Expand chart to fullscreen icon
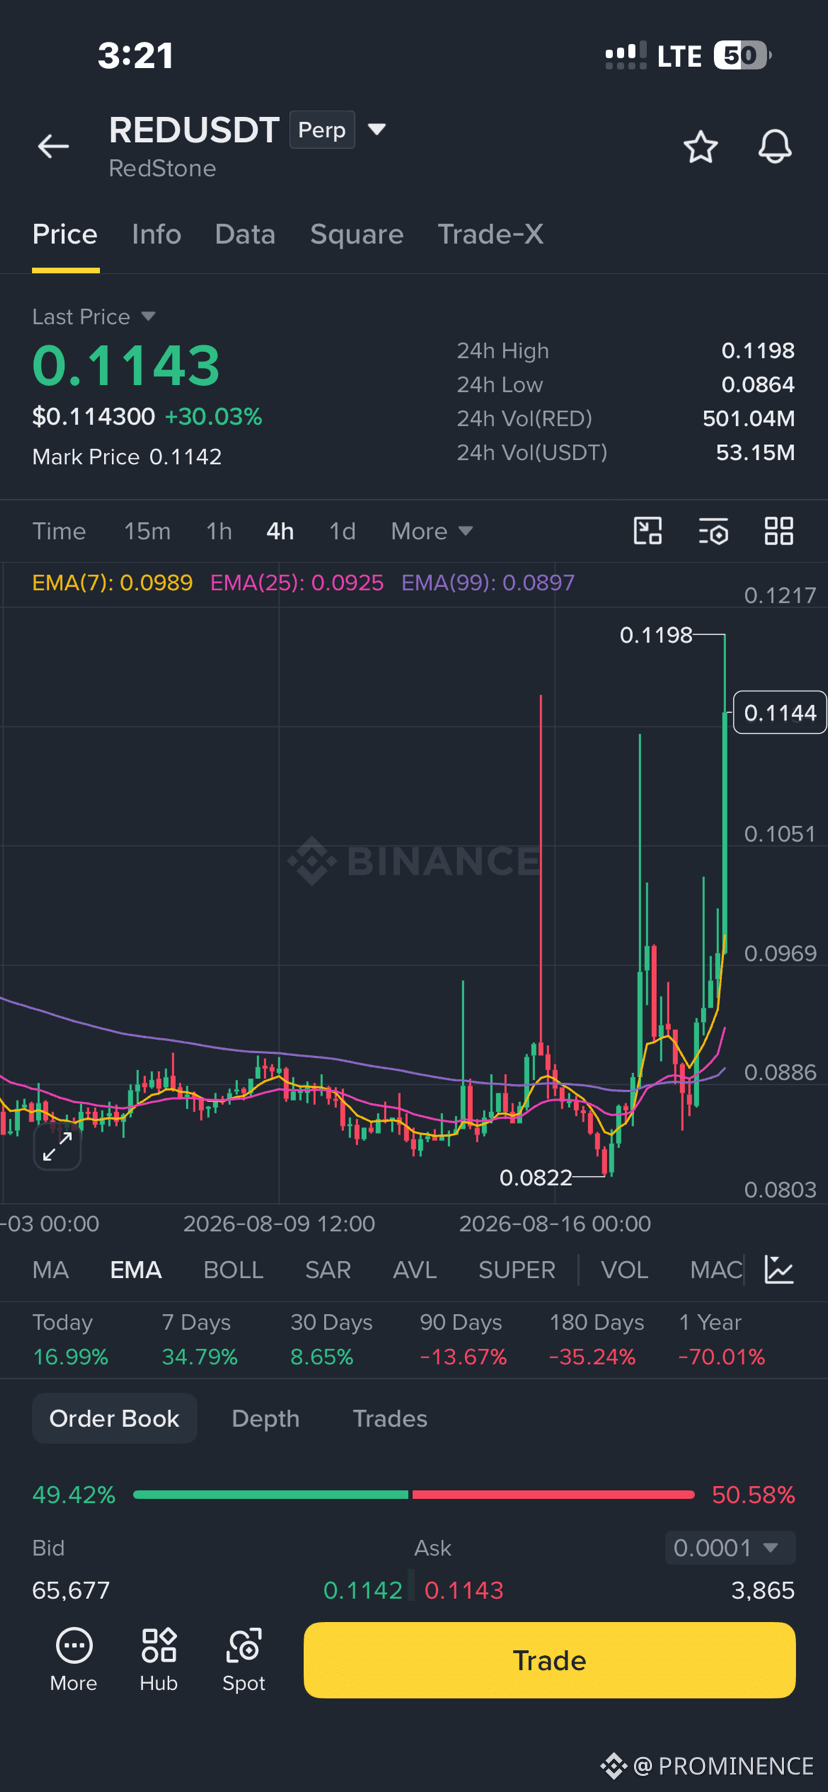Screen dimensions: 828x1792 [x=57, y=1147]
